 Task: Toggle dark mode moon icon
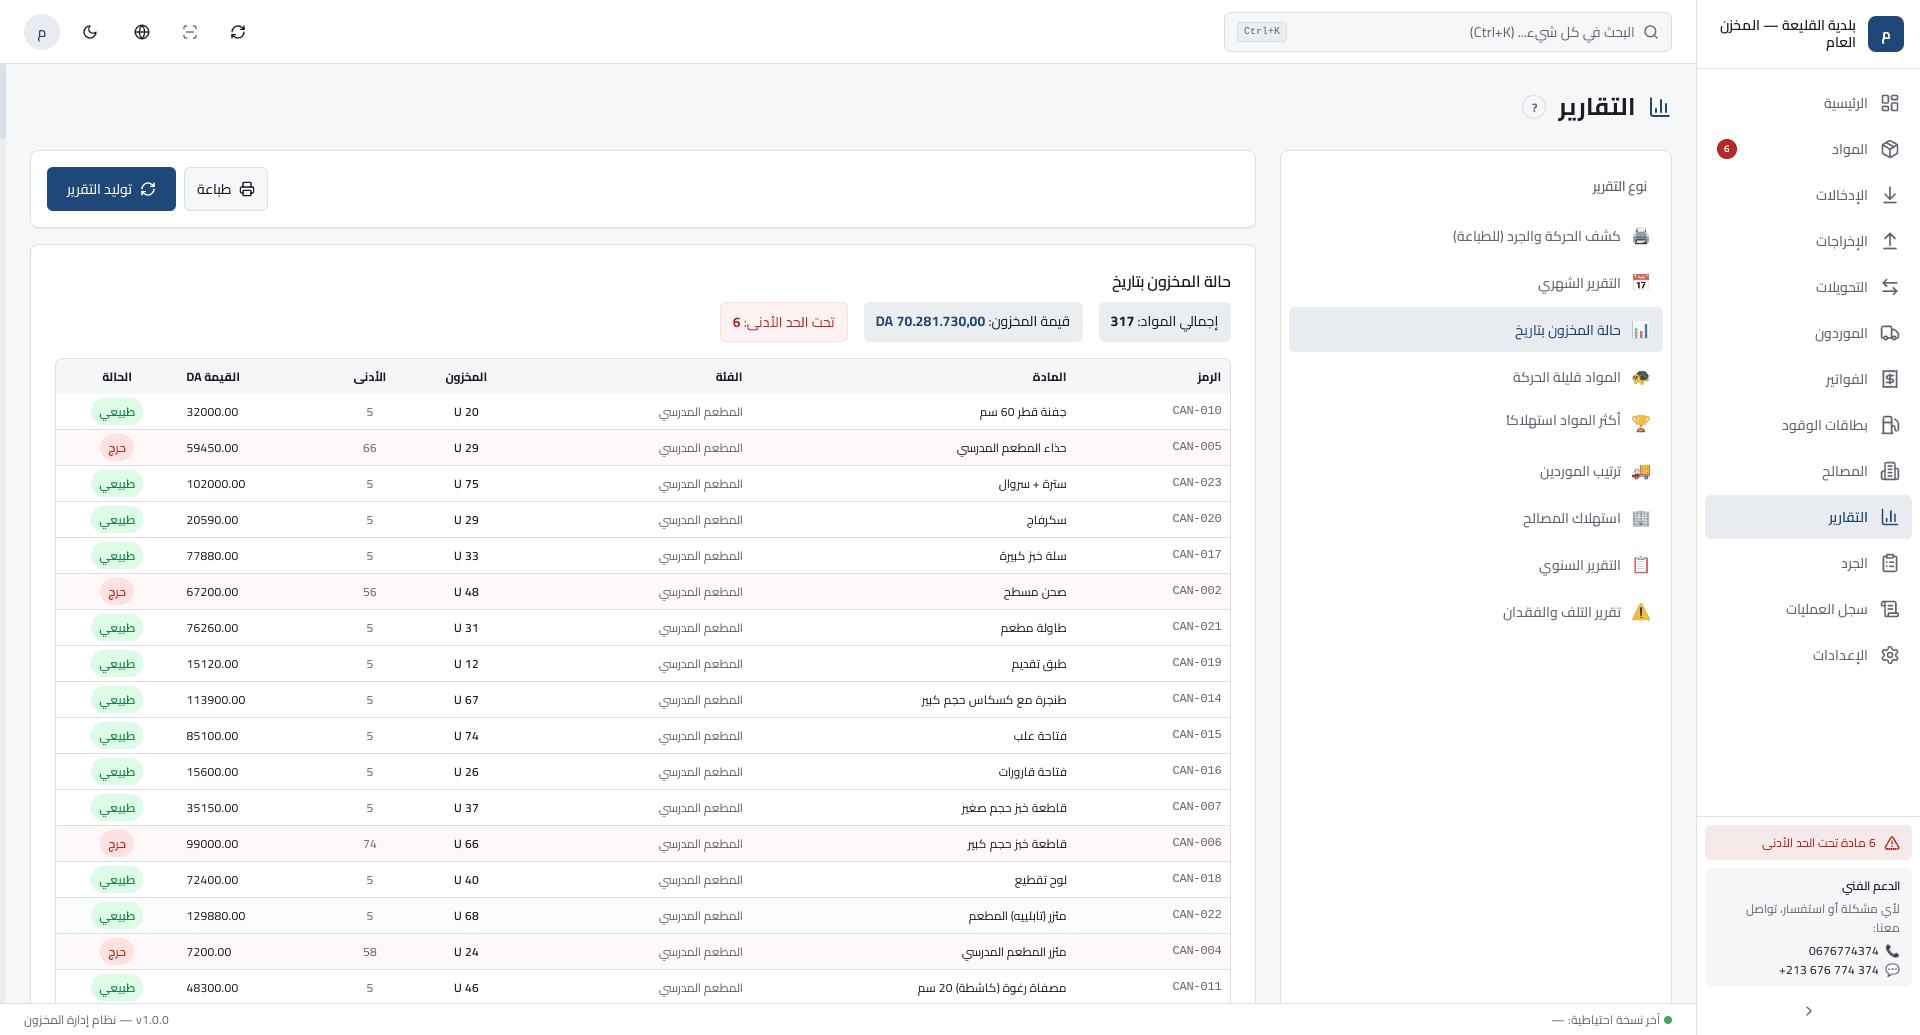coord(90,32)
